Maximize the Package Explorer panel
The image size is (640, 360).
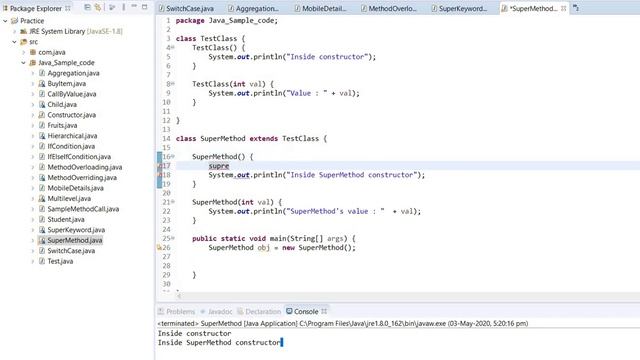pos(144,7)
